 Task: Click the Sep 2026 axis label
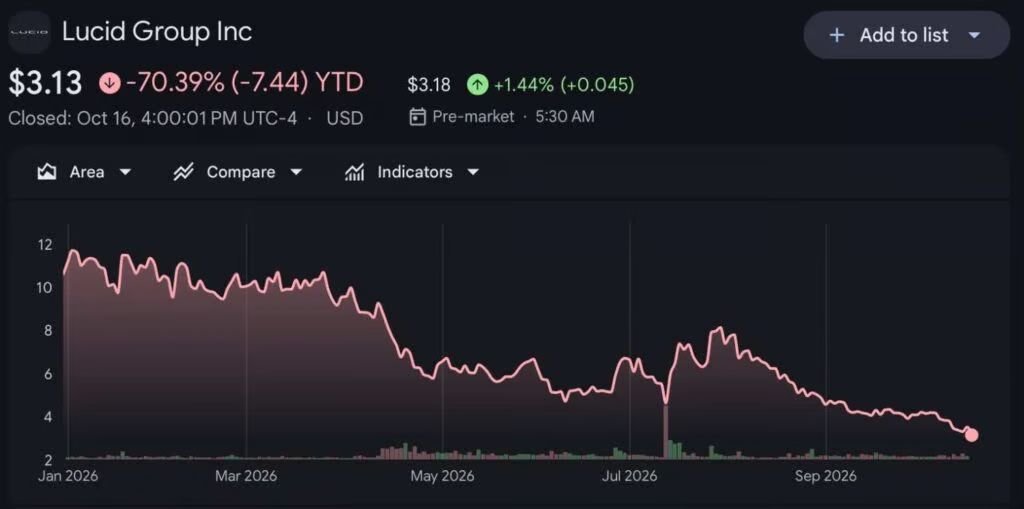pyautogui.click(x=825, y=476)
